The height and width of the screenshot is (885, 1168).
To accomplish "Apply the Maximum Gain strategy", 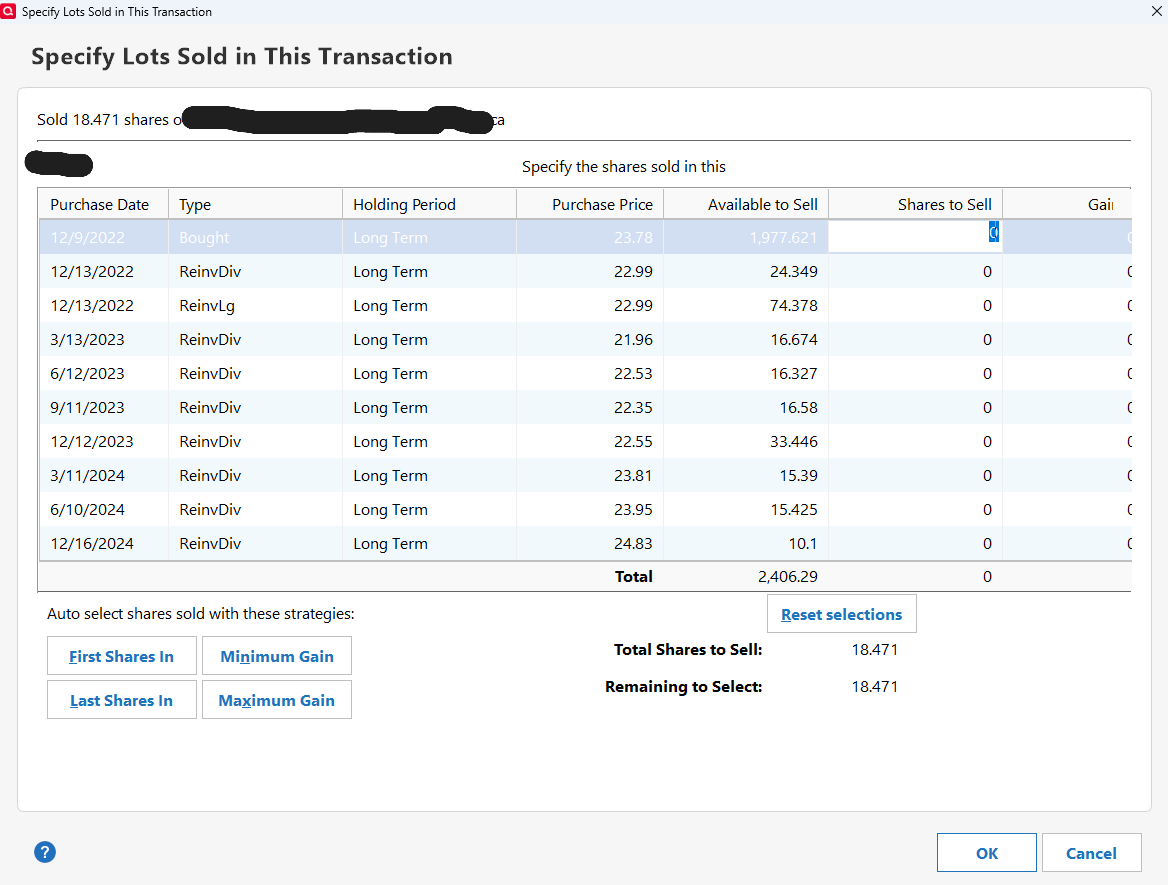I will 277,700.
